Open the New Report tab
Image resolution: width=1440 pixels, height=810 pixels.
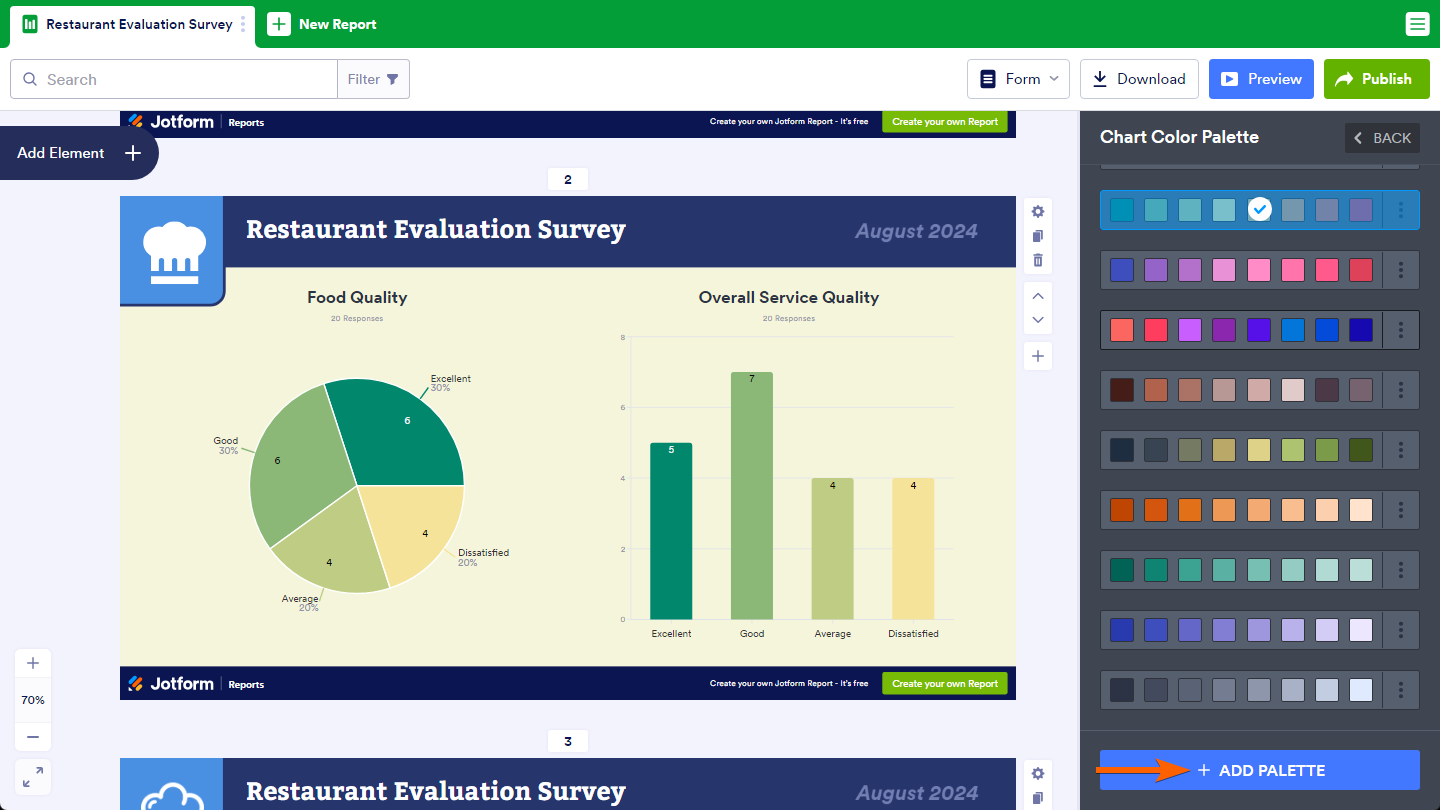click(323, 24)
